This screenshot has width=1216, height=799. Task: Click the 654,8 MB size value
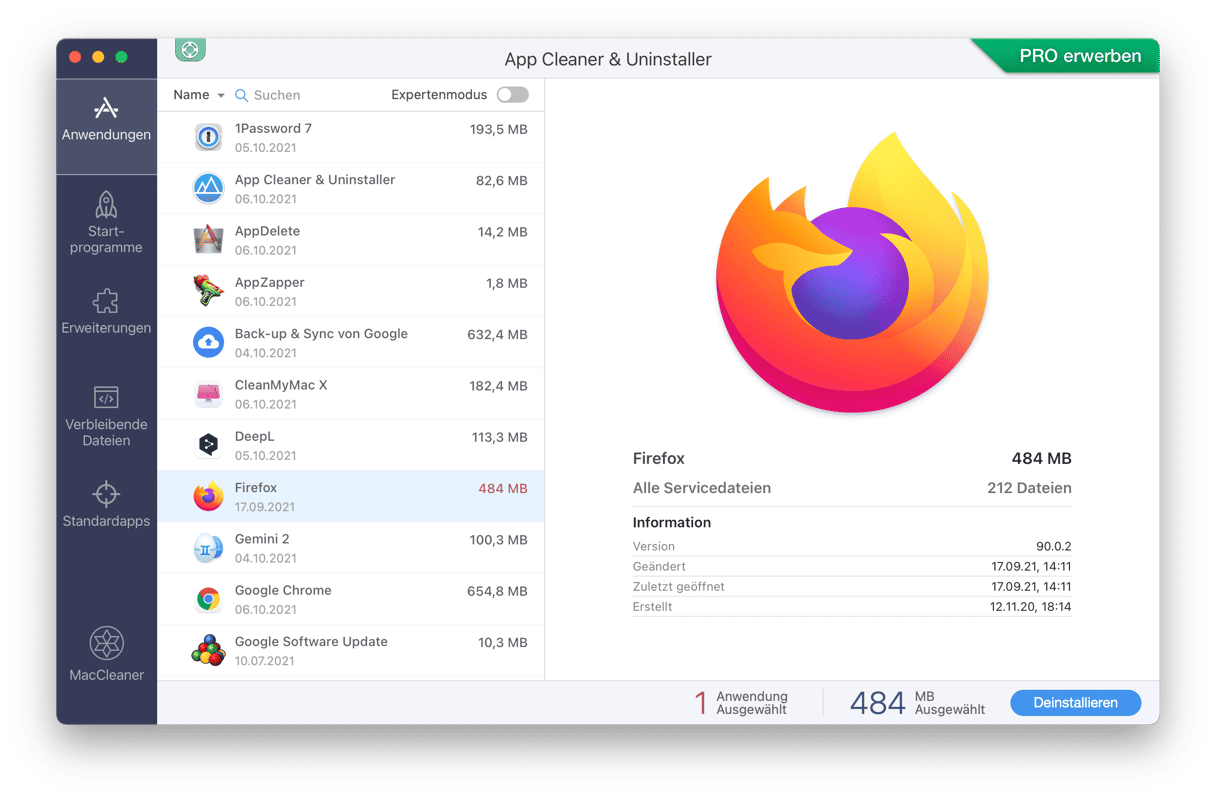(x=497, y=592)
